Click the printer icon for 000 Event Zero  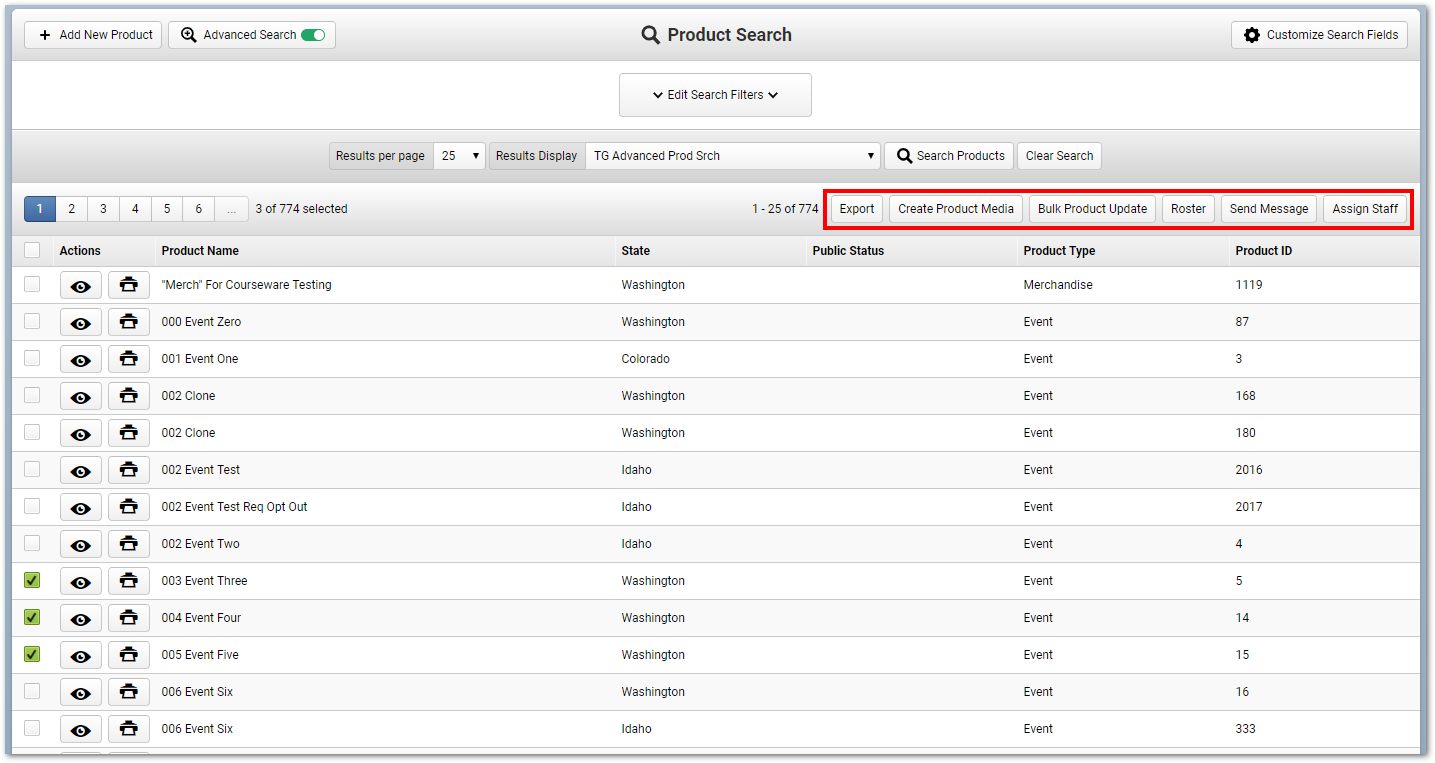[x=129, y=323]
